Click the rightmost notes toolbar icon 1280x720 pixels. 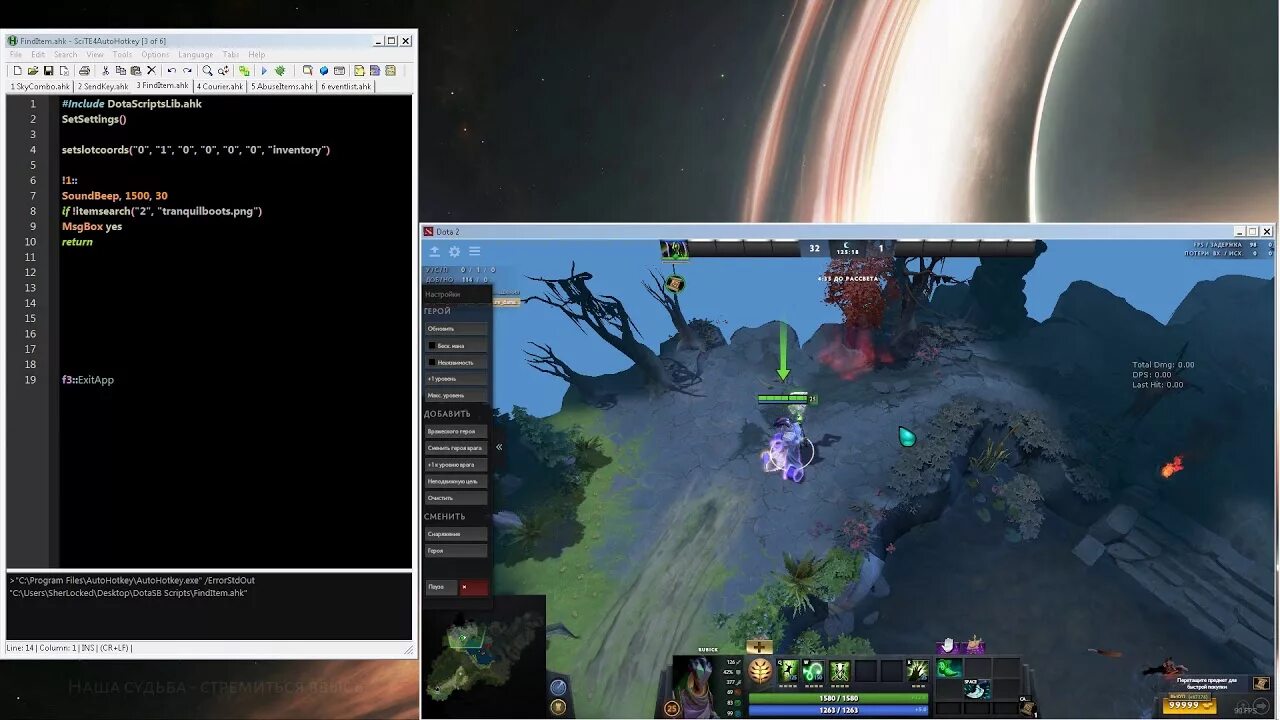point(390,71)
